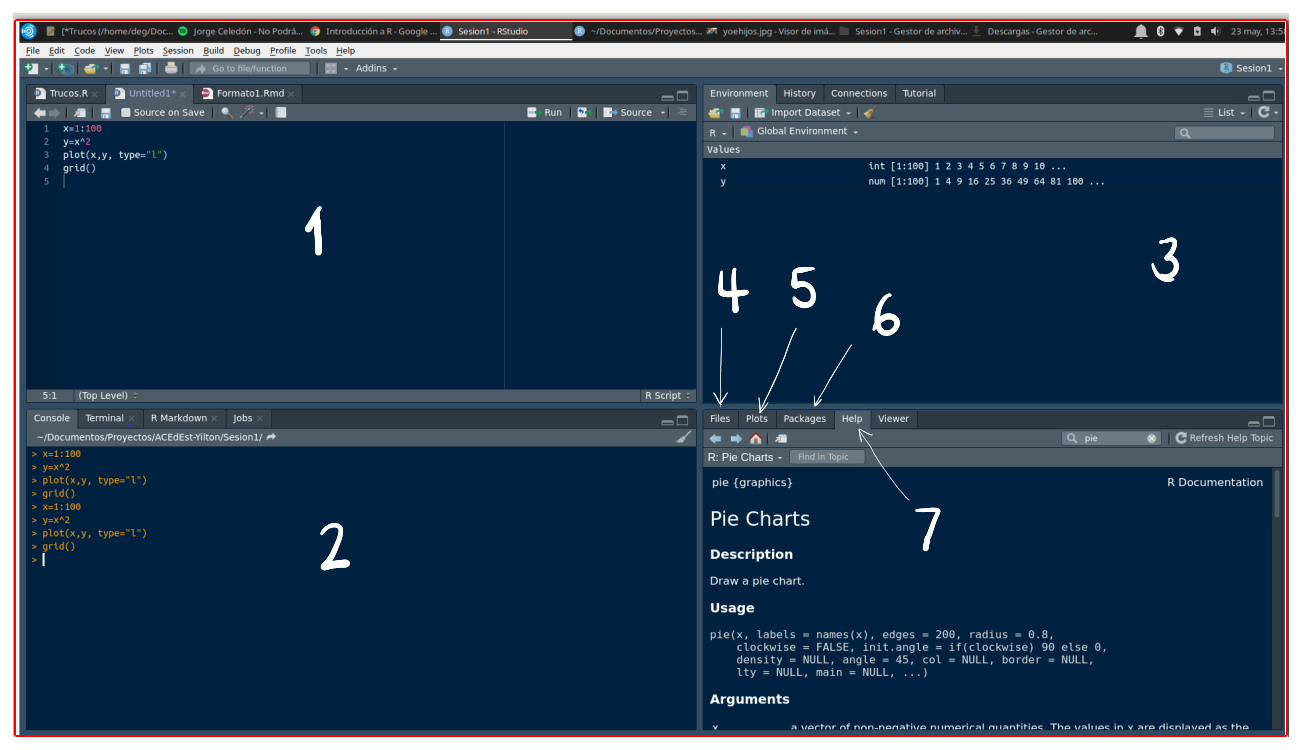Toggle the Source on Save checkbox
Screen dimensions: 1300x750
[126, 113]
